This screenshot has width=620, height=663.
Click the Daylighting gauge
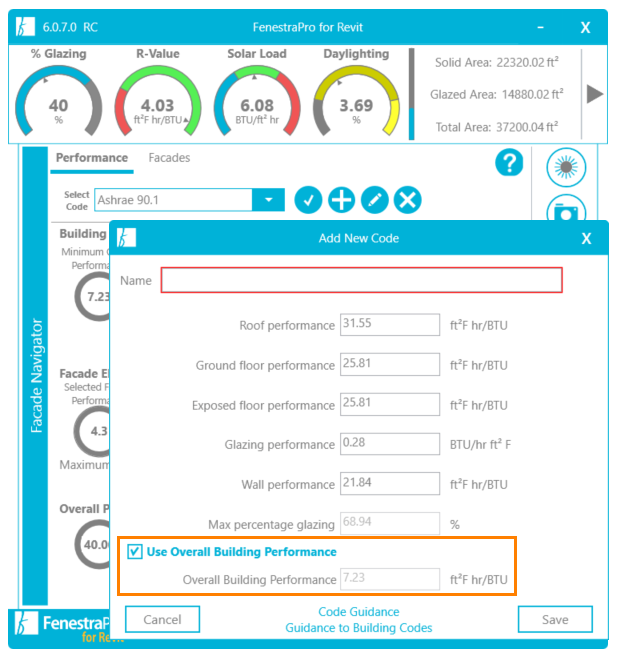pyautogui.click(x=356, y=101)
